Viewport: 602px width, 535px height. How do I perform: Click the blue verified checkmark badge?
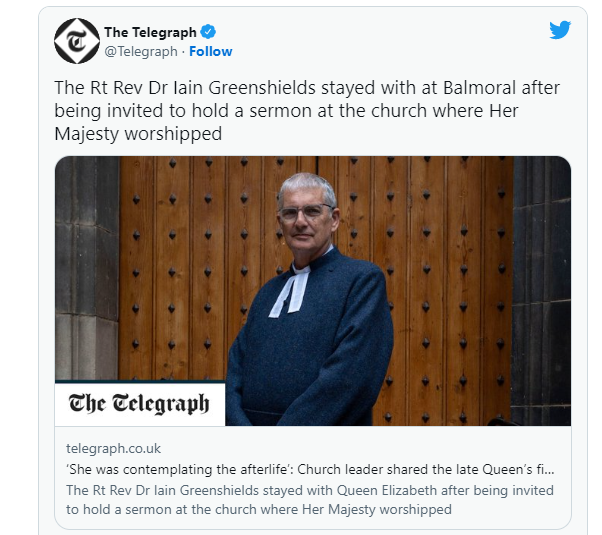(208, 31)
